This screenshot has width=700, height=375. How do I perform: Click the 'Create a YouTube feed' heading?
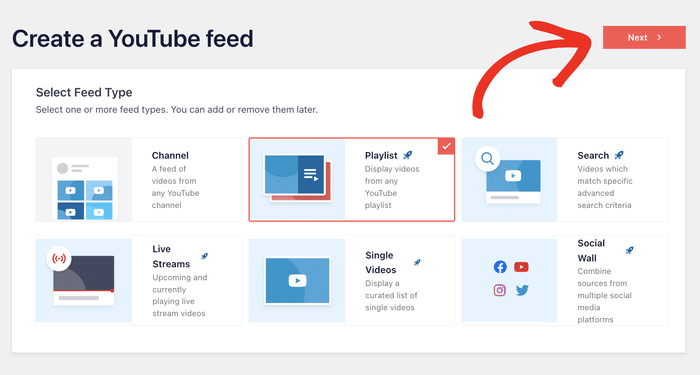point(133,38)
